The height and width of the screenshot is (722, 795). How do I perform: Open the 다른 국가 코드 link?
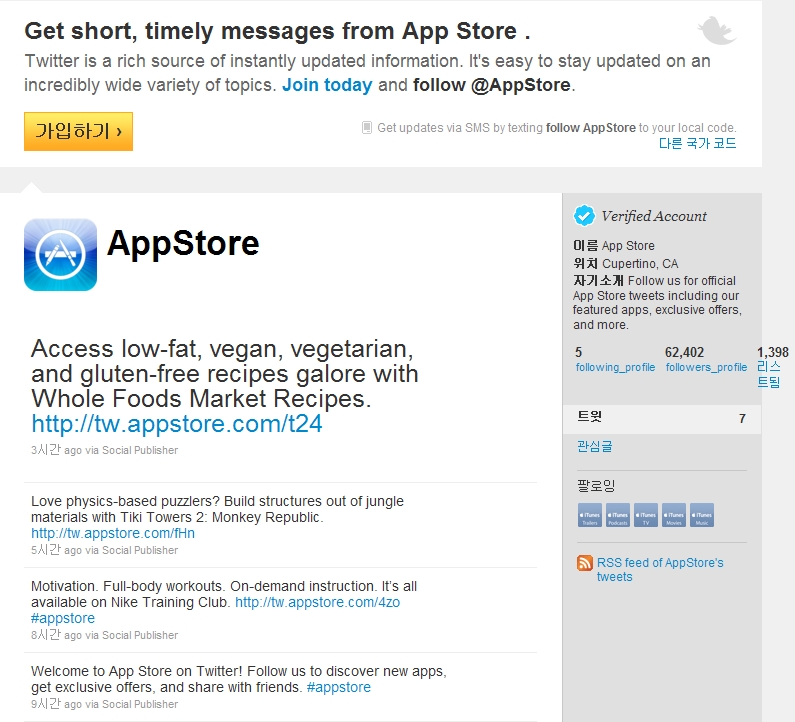(x=697, y=143)
